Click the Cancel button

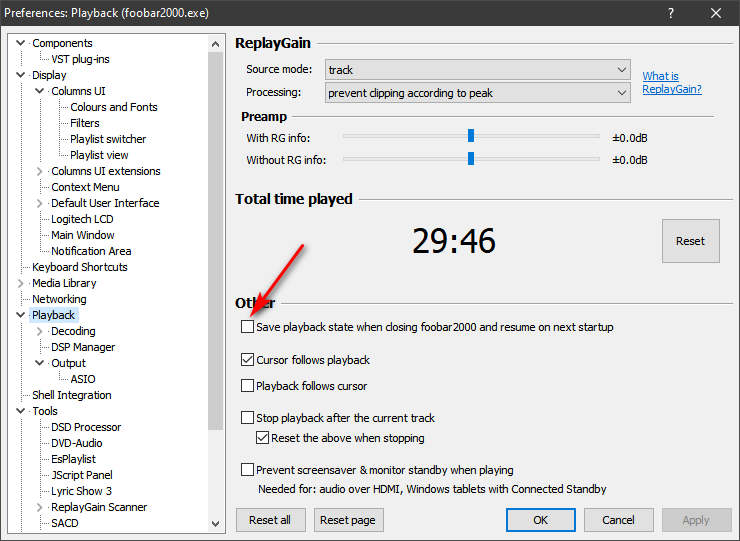pyautogui.click(x=619, y=520)
